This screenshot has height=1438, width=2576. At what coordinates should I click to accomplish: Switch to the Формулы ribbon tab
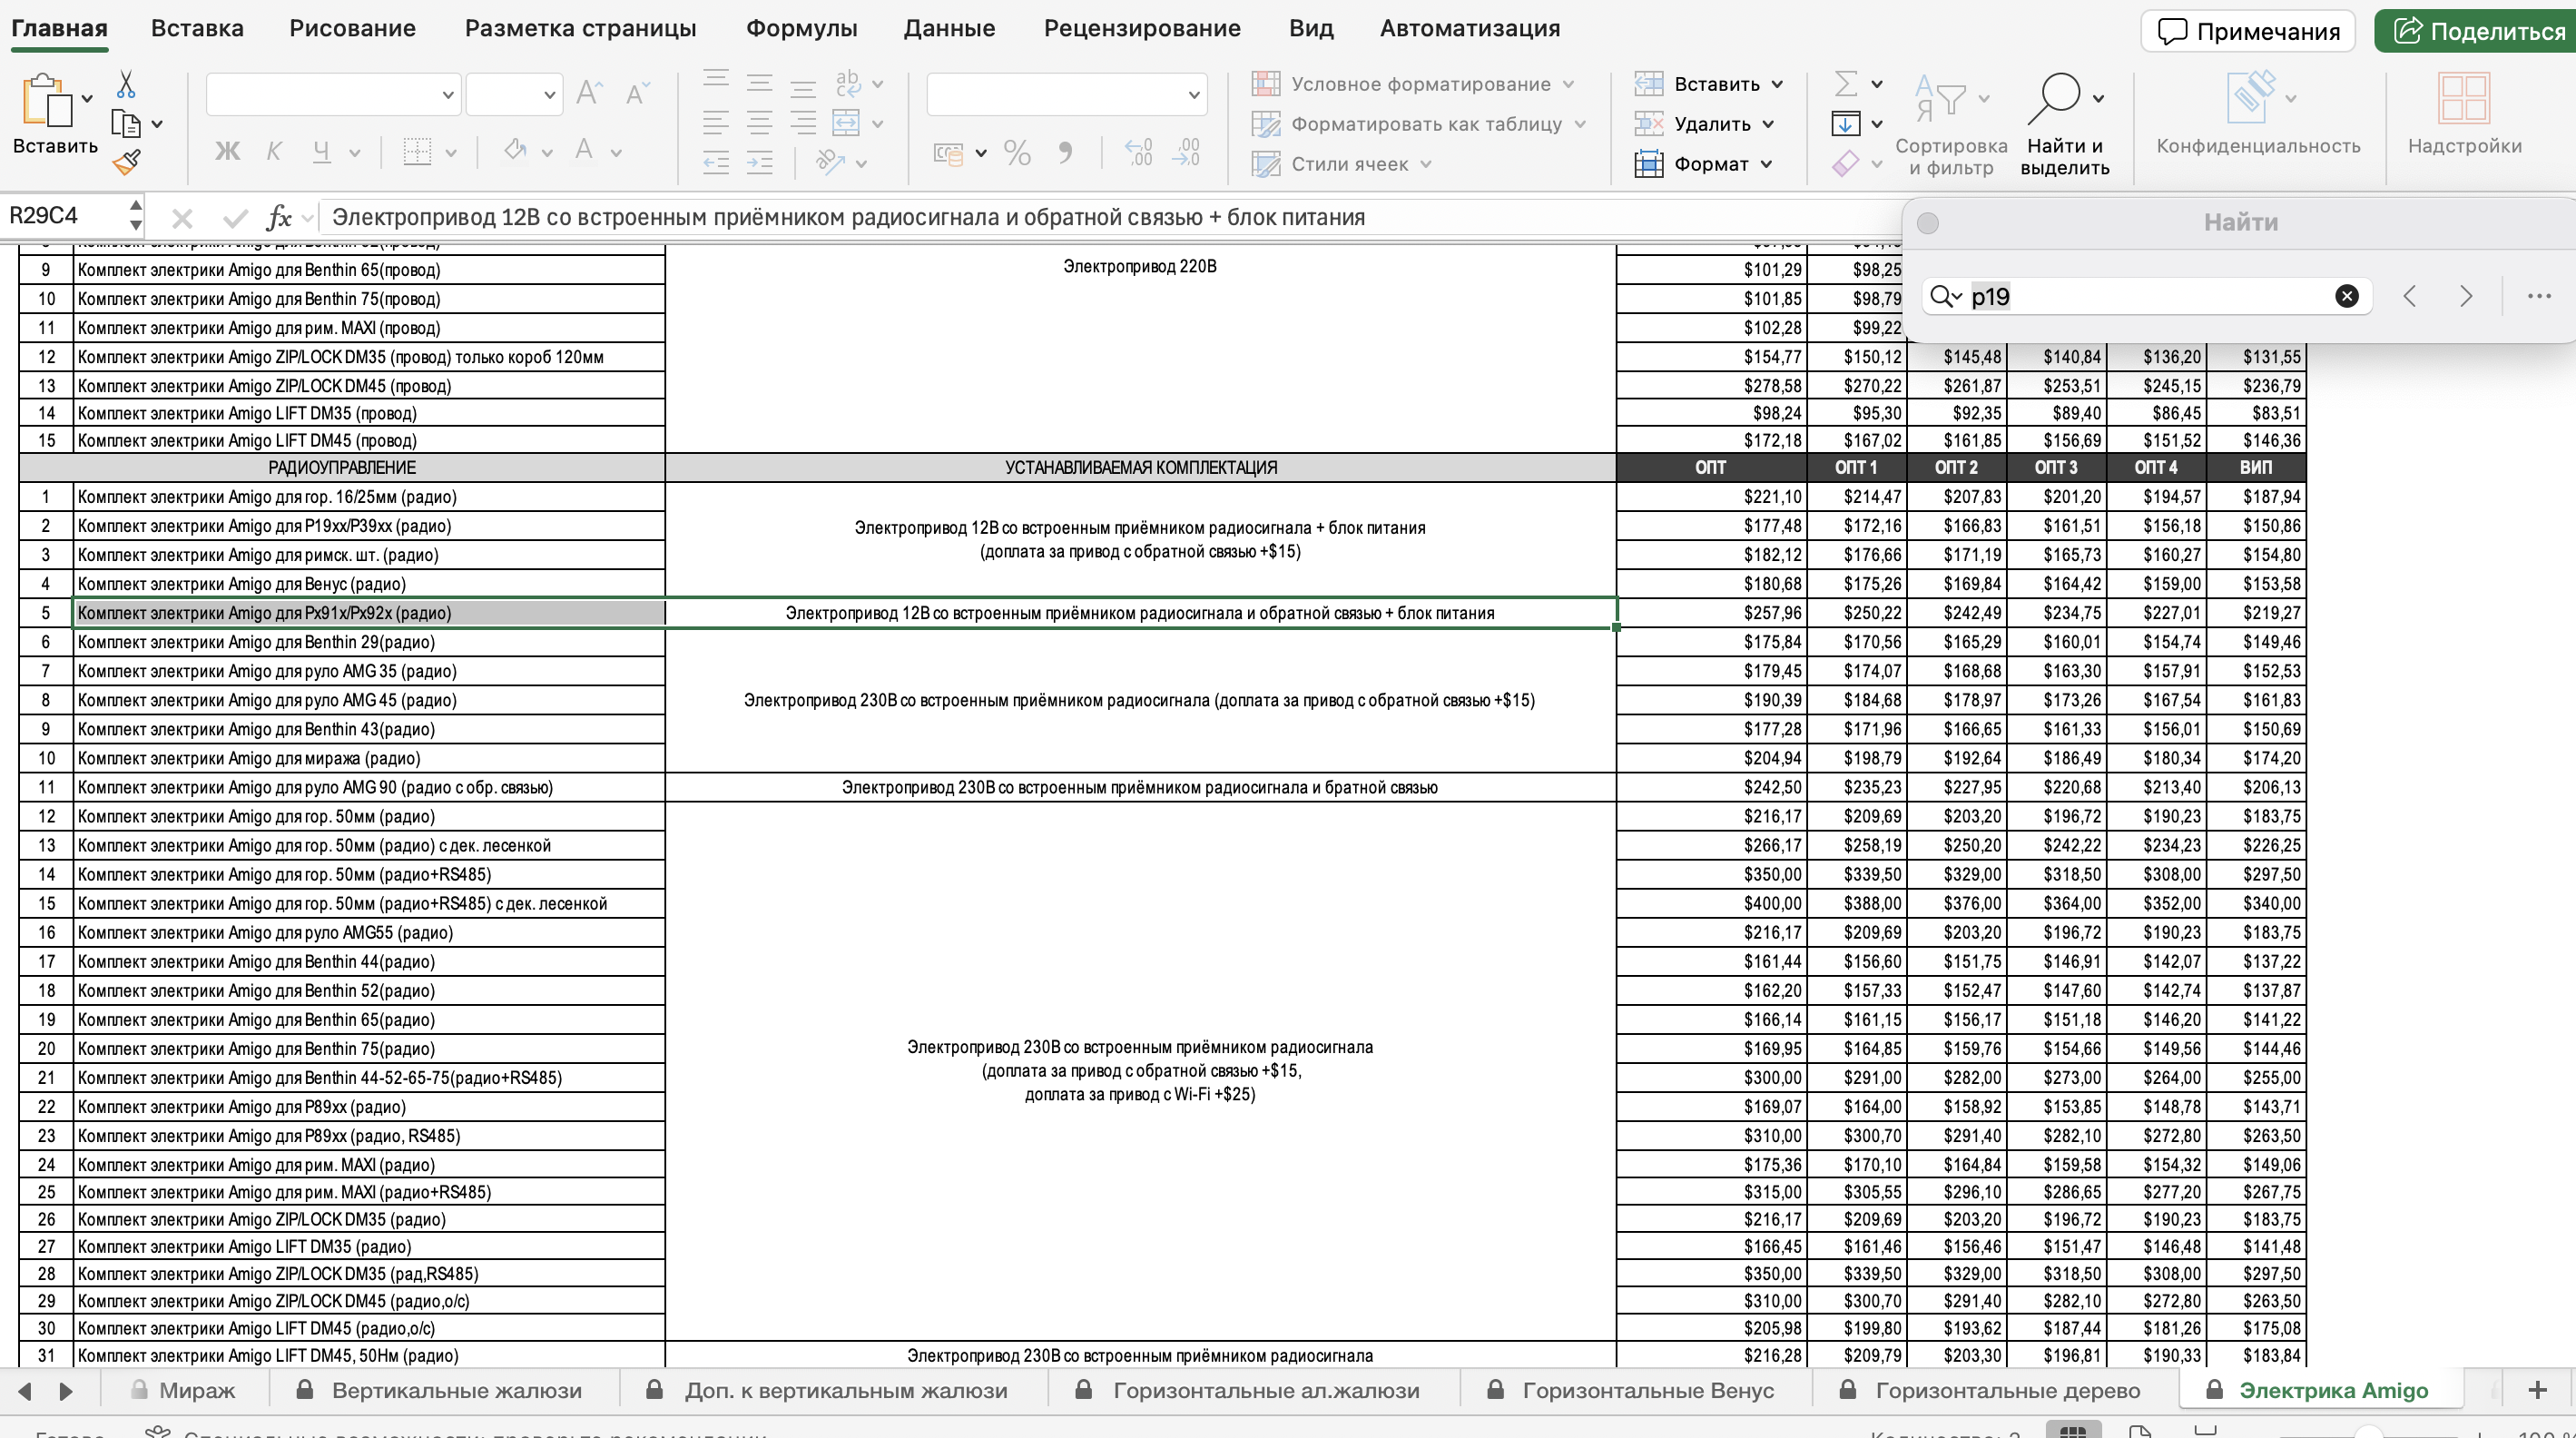pyautogui.click(x=801, y=28)
